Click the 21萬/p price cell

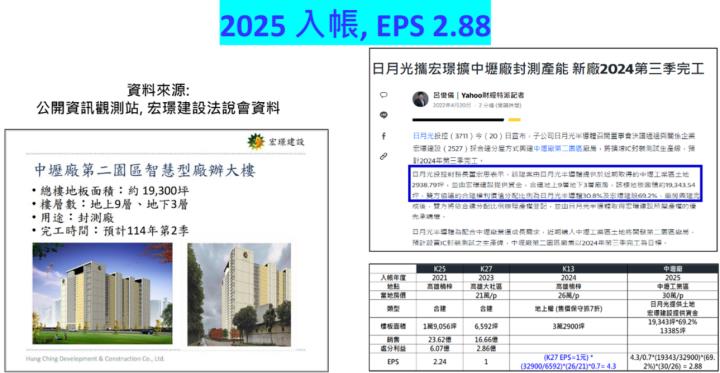[485, 295]
